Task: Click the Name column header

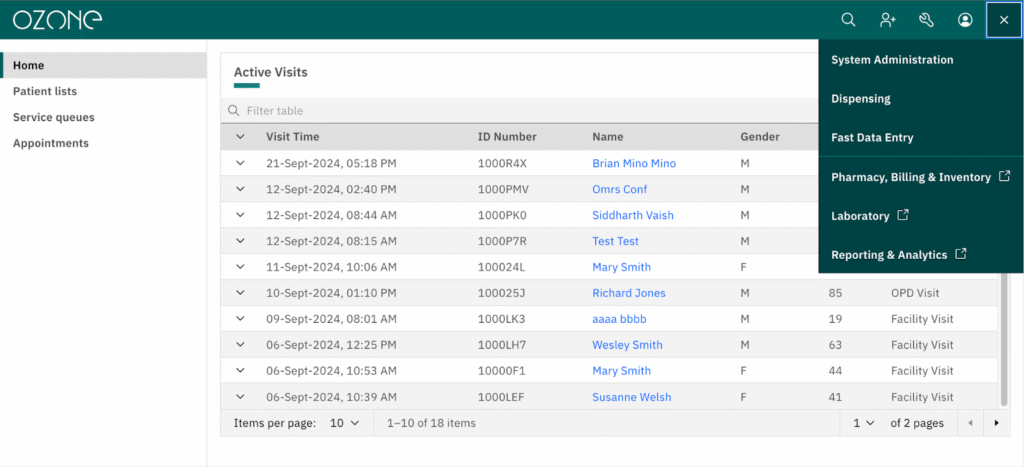Action: pyautogui.click(x=607, y=137)
